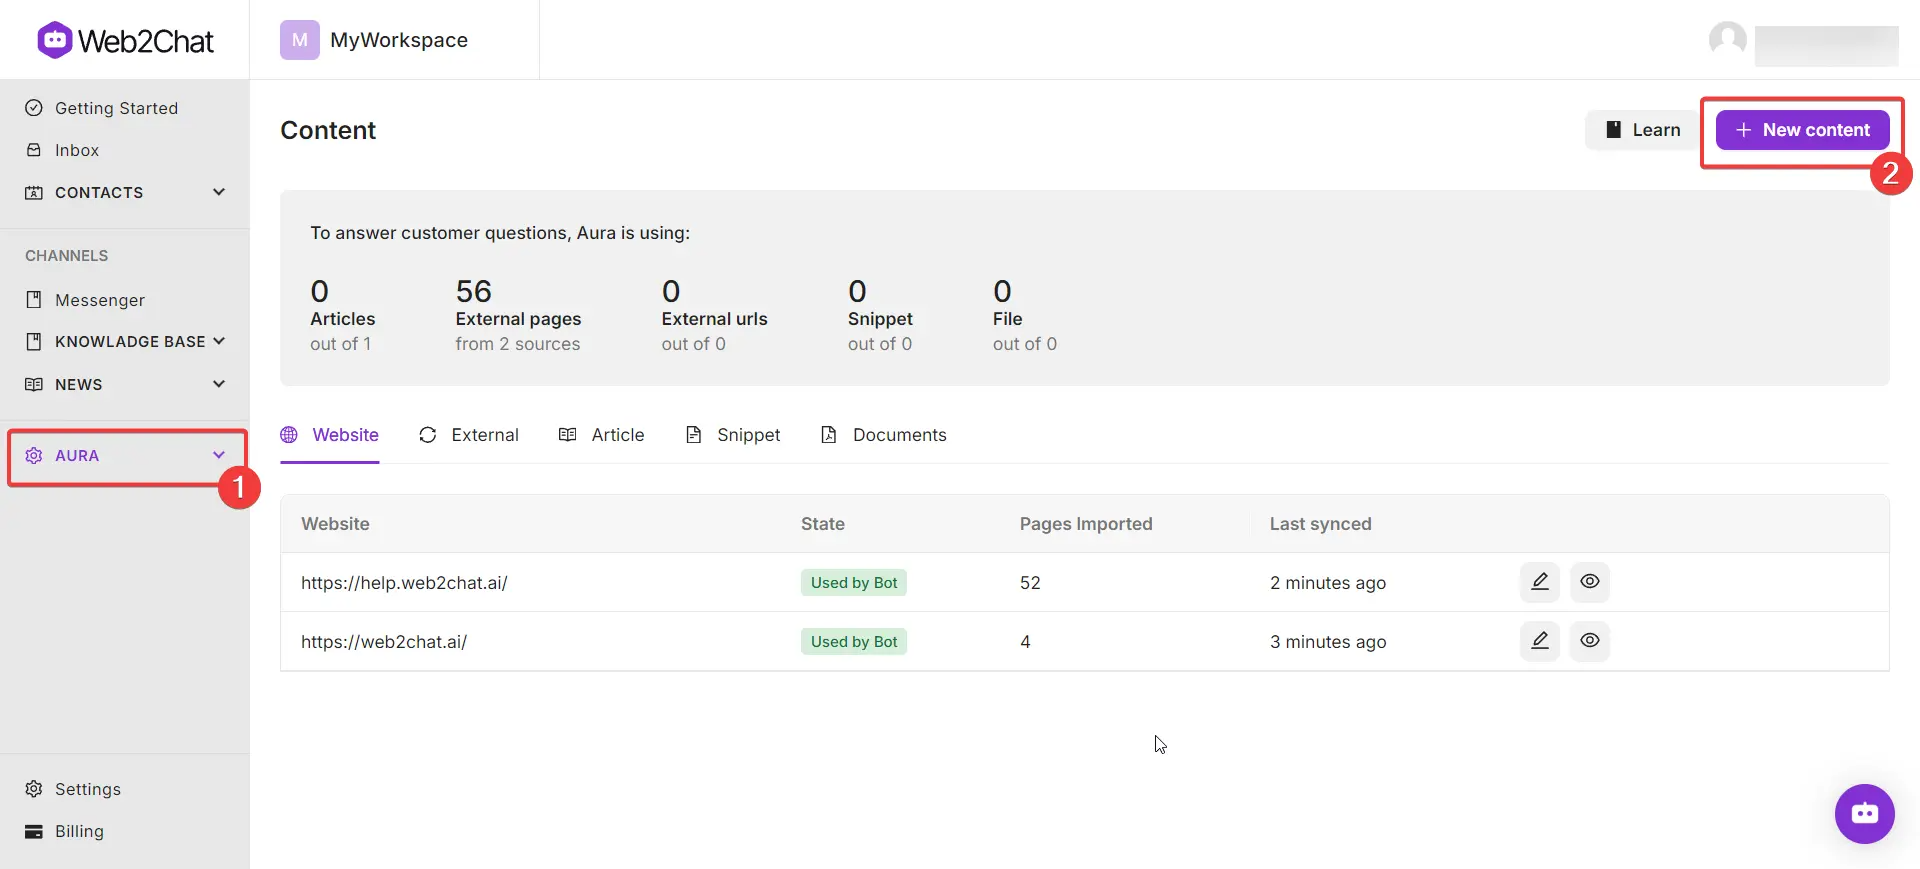The image size is (1920, 869).
Task: Click the Messenger channel icon
Action: 34,300
